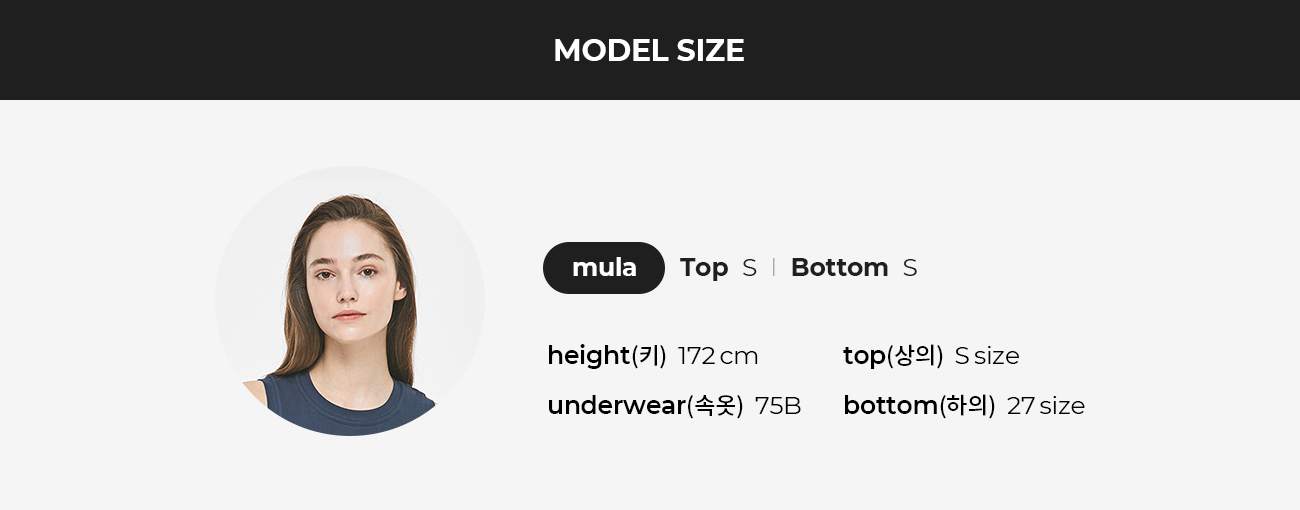Viewport: 1300px width, 510px height.
Task: Click the MODEL SIZE header title
Action: click(x=649, y=50)
